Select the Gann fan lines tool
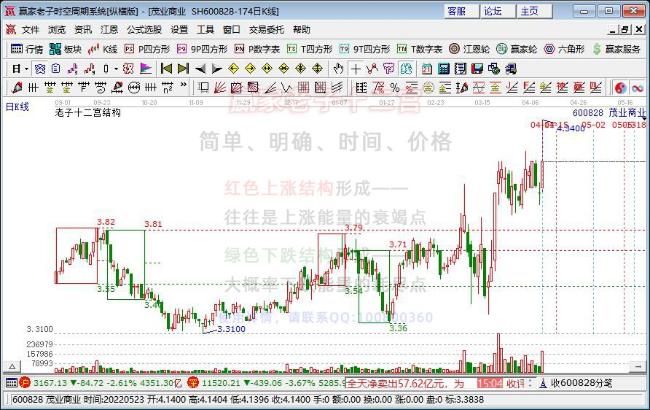The width and height of the screenshot is (650, 410). 220,87
